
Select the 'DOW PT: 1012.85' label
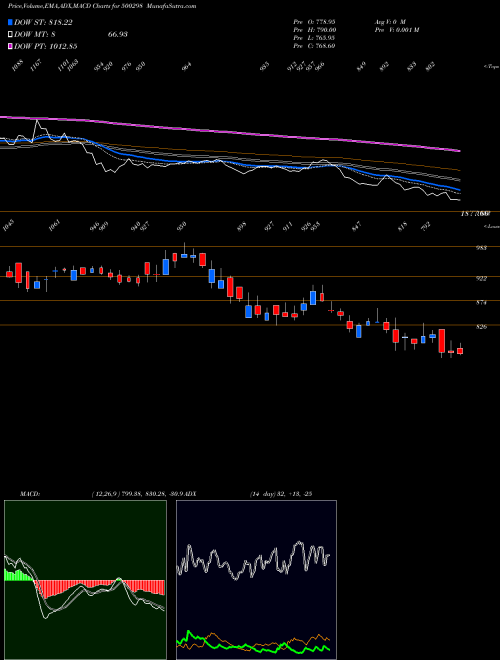[46, 46]
